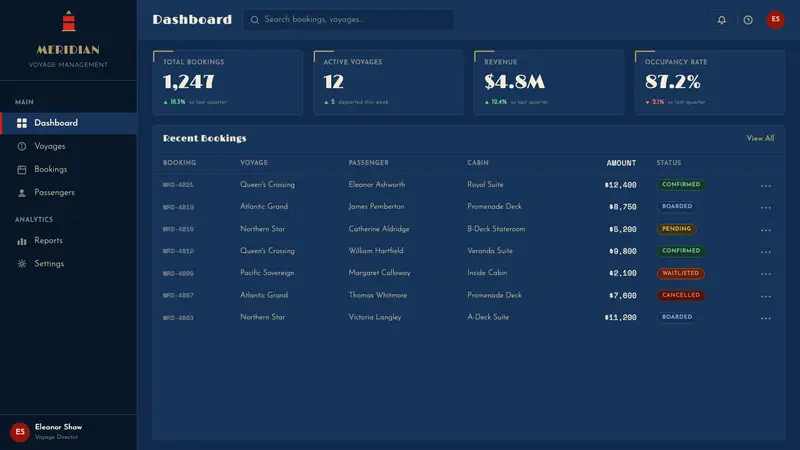The image size is (800, 450).
Task: Open the ES user avatar in the header
Action: tap(776, 20)
